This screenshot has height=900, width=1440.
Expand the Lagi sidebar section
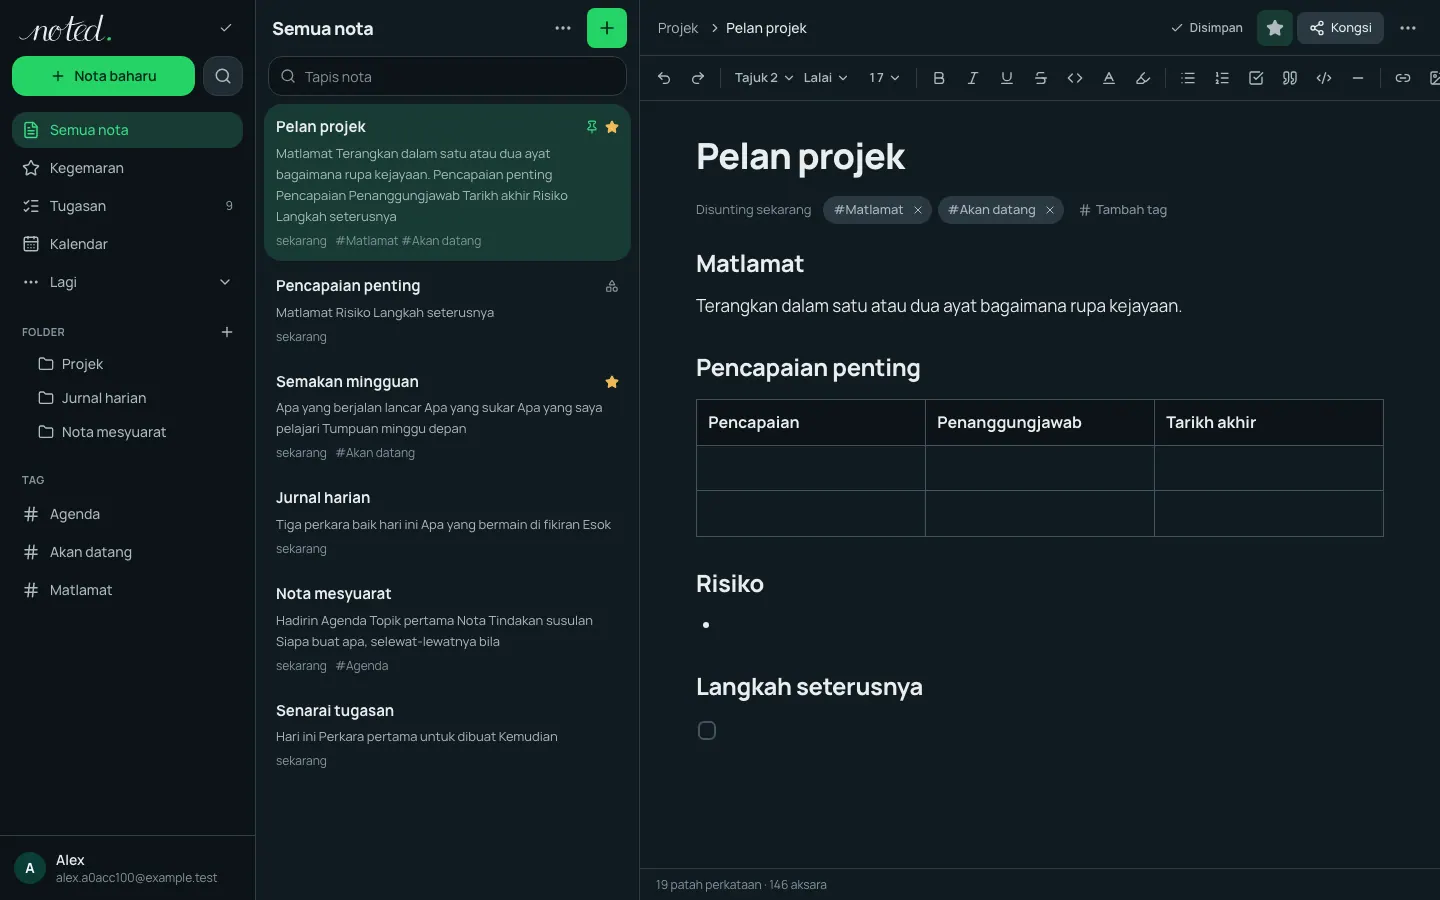(x=127, y=282)
